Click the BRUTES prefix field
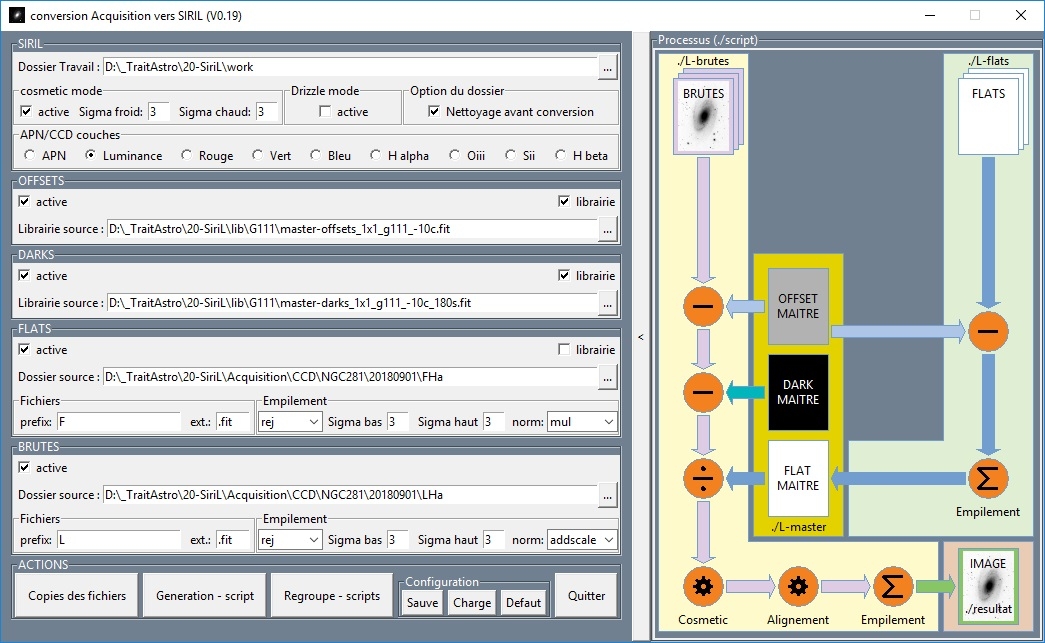Image resolution: width=1045 pixels, height=643 pixels. click(x=119, y=540)
